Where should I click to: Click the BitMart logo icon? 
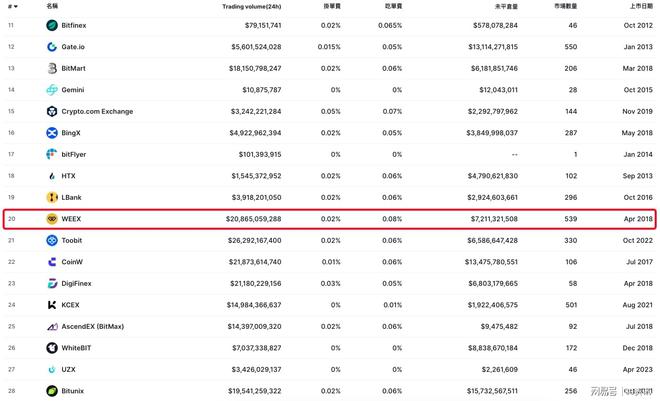[x=52, y=68]
